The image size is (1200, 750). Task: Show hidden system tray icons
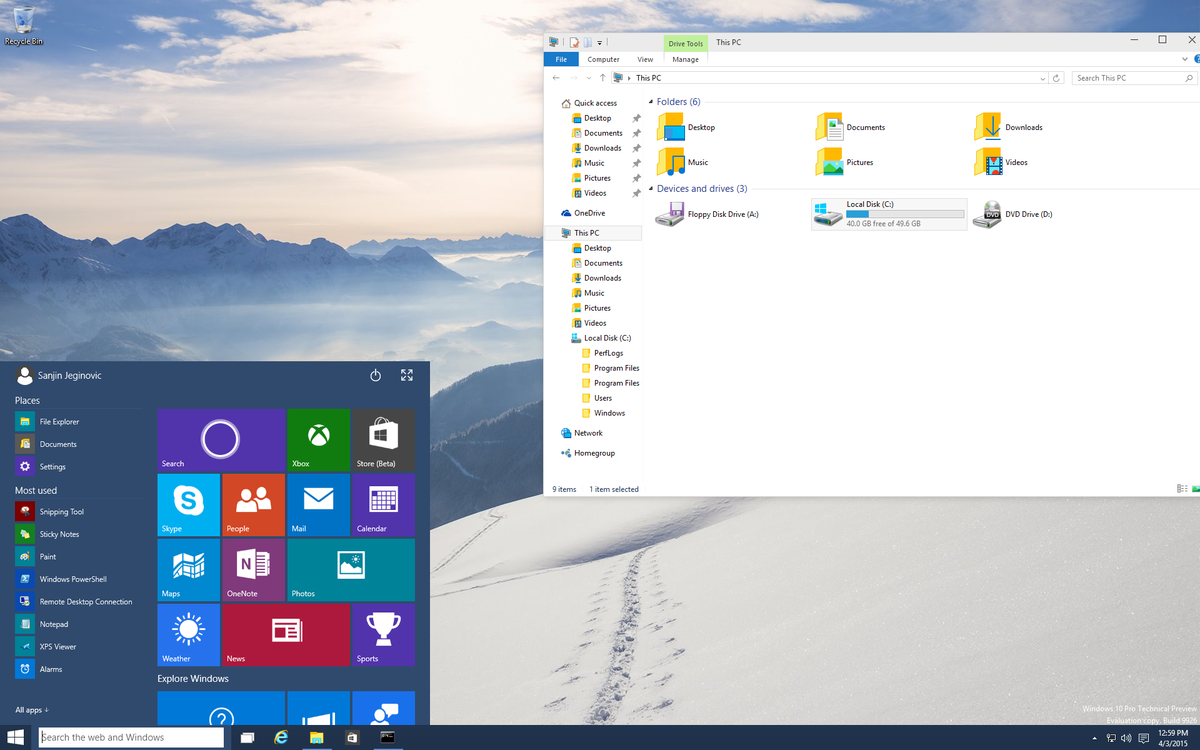point(1095,738)
